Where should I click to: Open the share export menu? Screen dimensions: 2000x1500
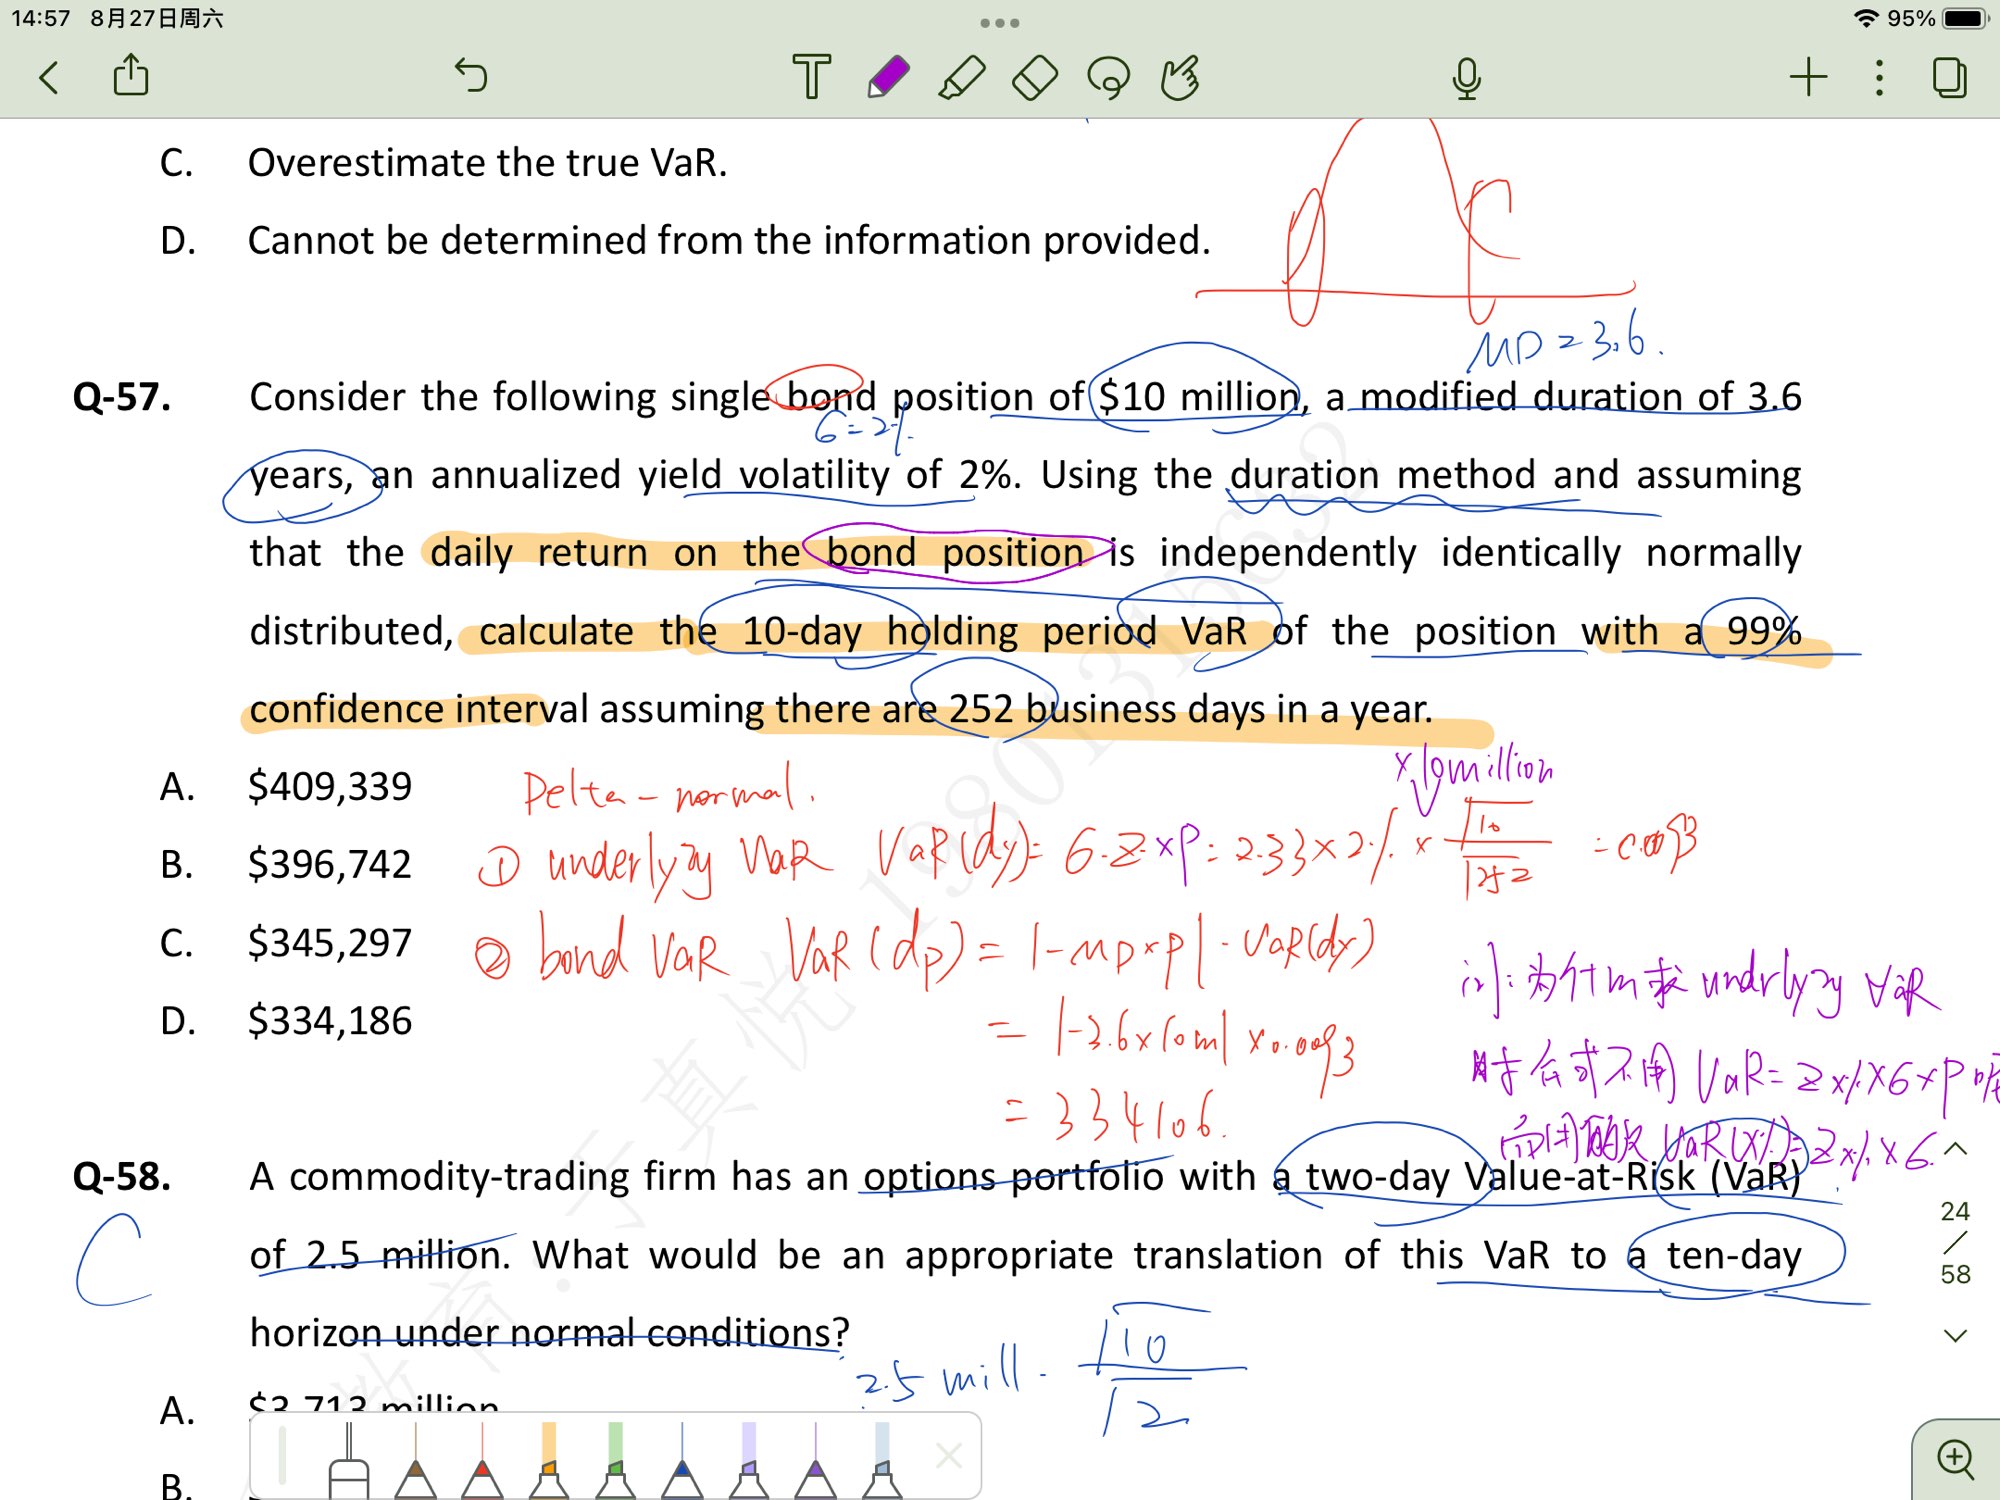click(x=131, y=76)
